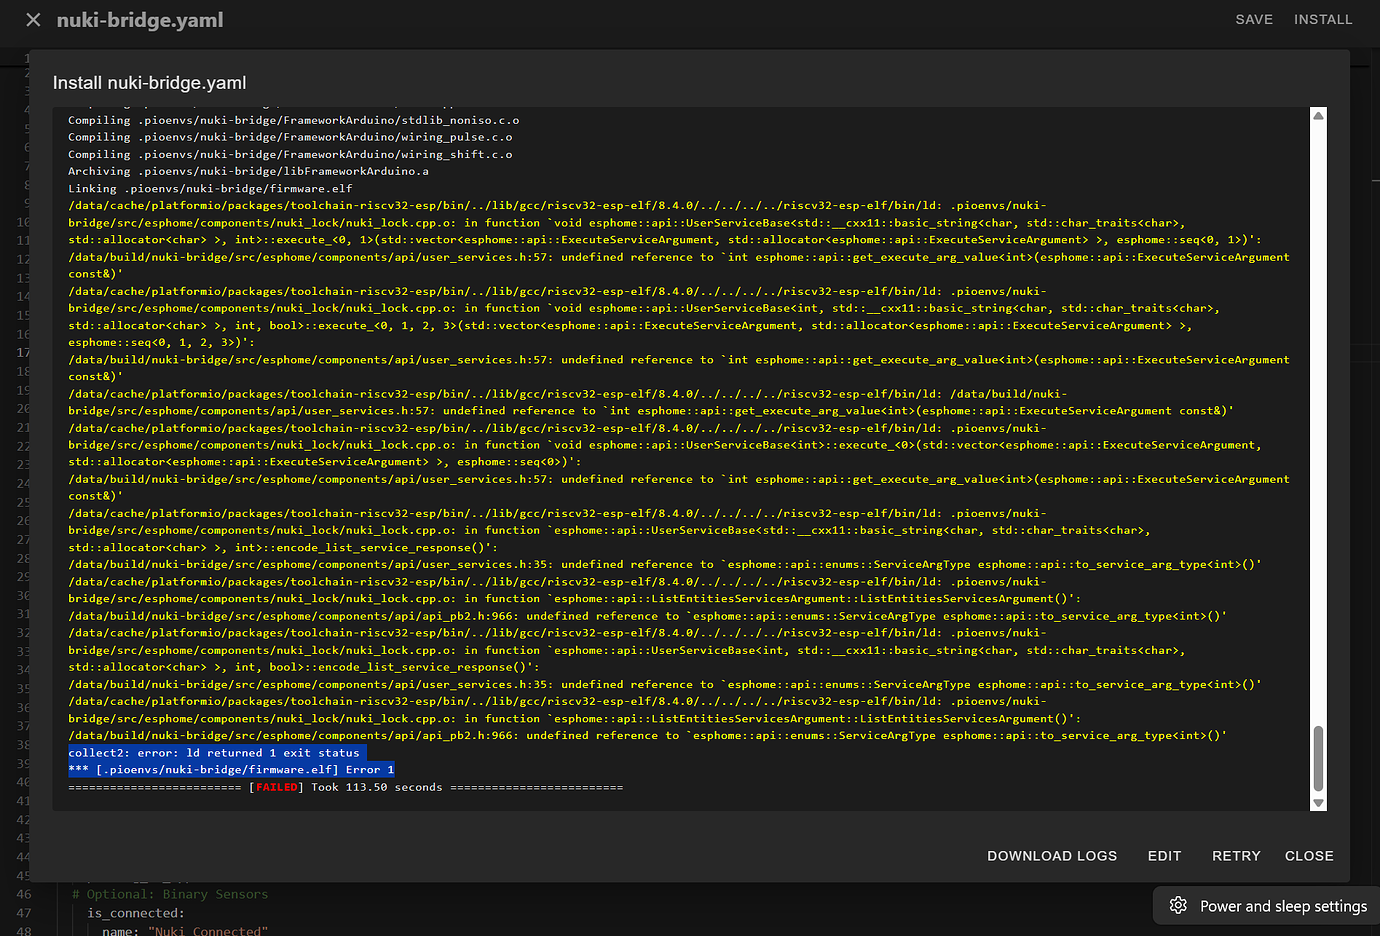Click the '[.pioenvs/nuki-bridge/firmware.elf] Error 1' line

232,770
